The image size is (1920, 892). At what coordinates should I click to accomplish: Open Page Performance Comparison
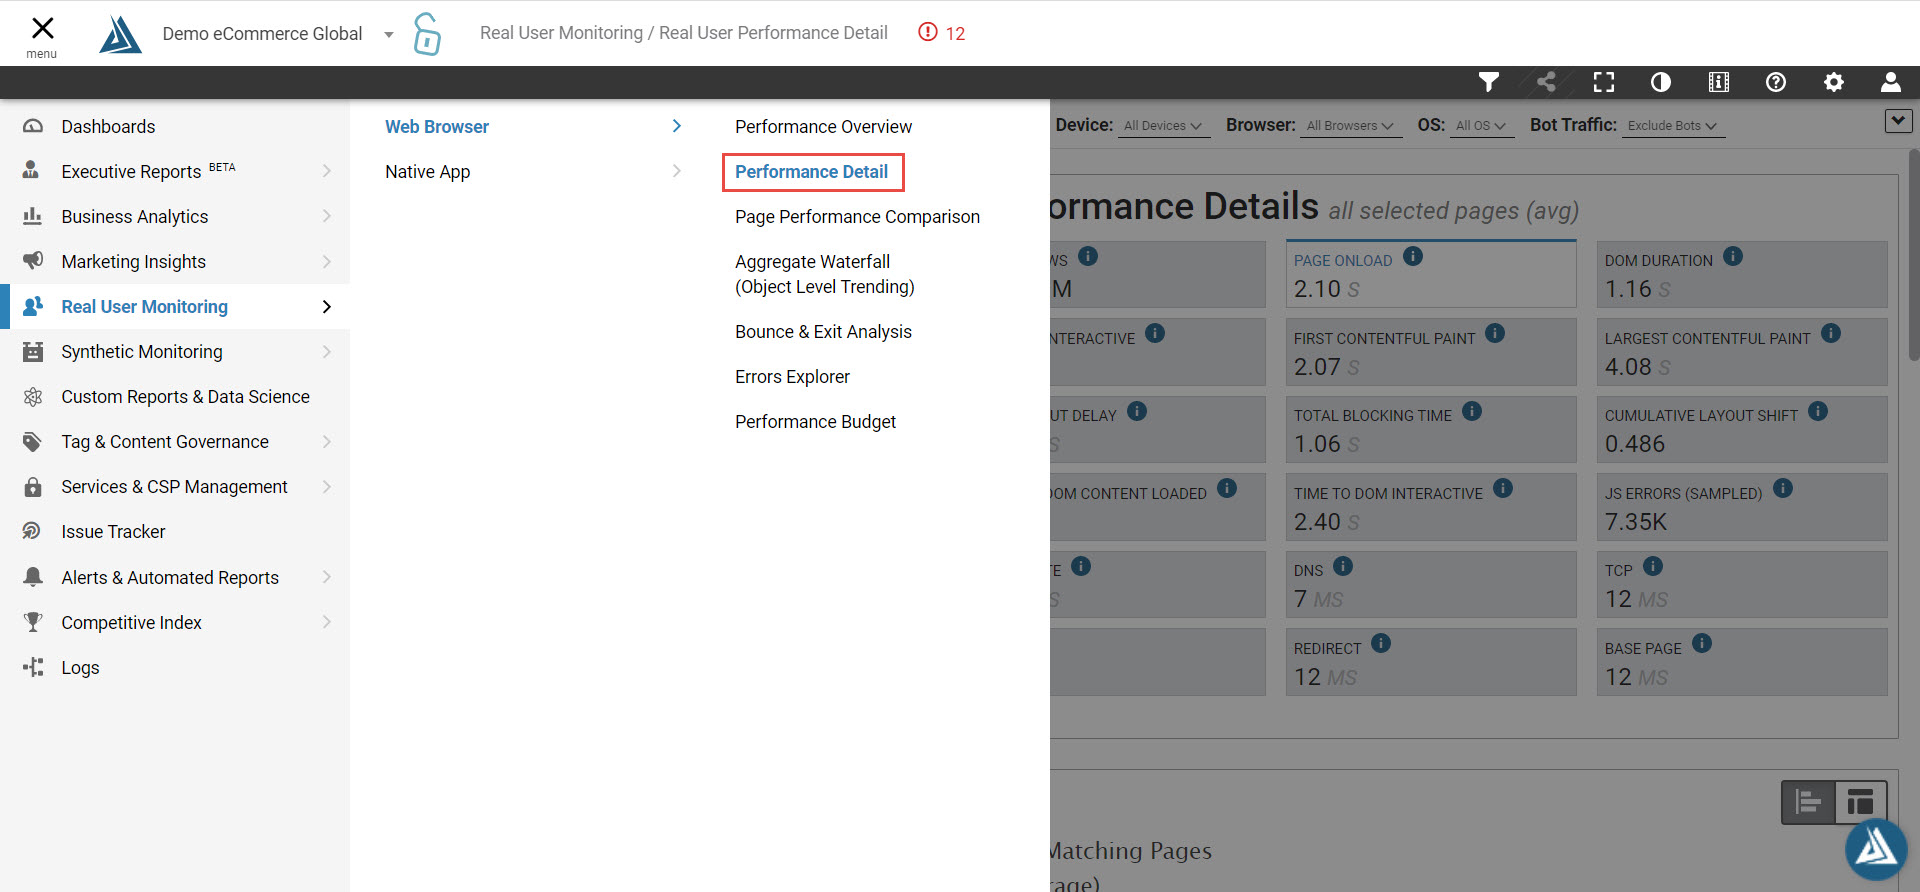pyautogui.click(x=857, y=217)
